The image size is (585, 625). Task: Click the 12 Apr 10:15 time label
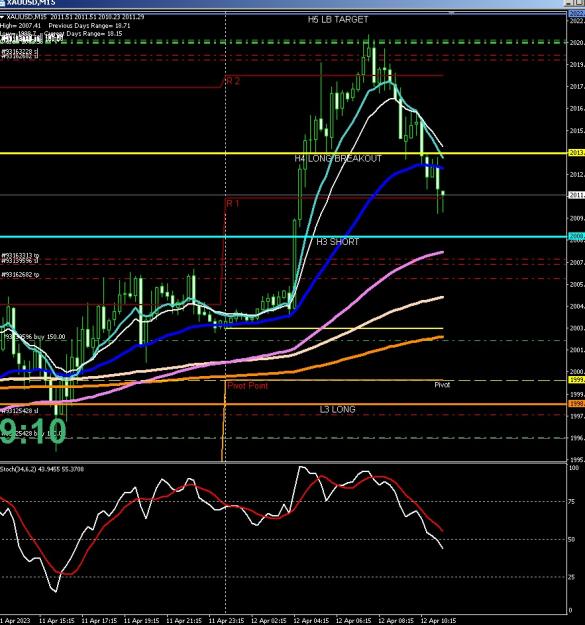(x=438, y=621)
